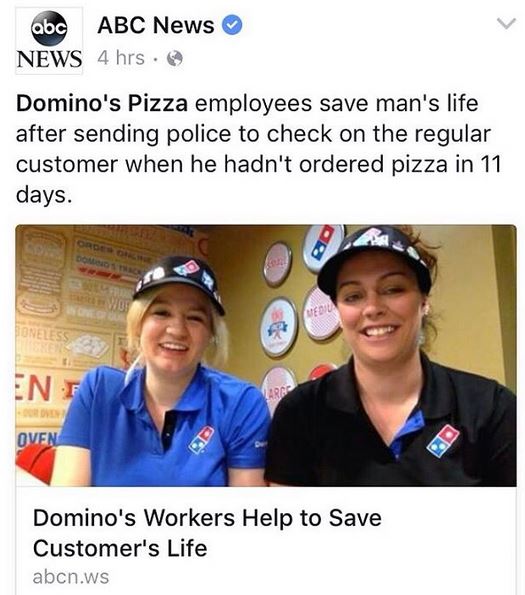The height and width of the screenshot is (595, 525).
Task: Open the article photo of two employees
Action: (266, 356)
